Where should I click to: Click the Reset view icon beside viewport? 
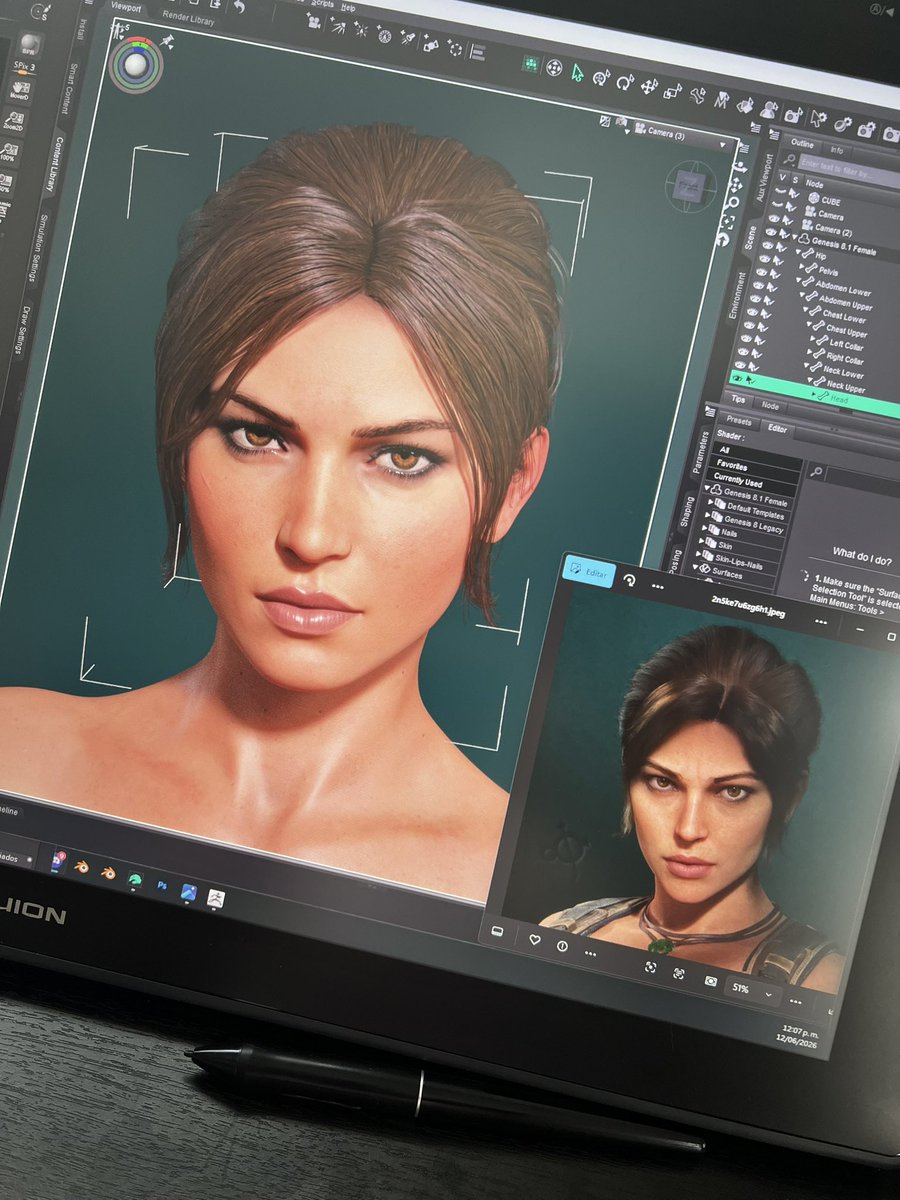click(723, 239)
